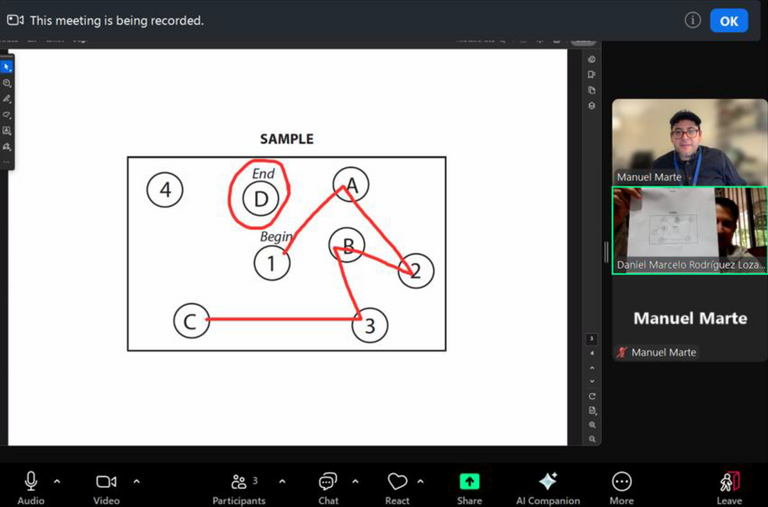Toggle camera with Video button
This screenshot has height=507, width=768.
tap(106, 488)
